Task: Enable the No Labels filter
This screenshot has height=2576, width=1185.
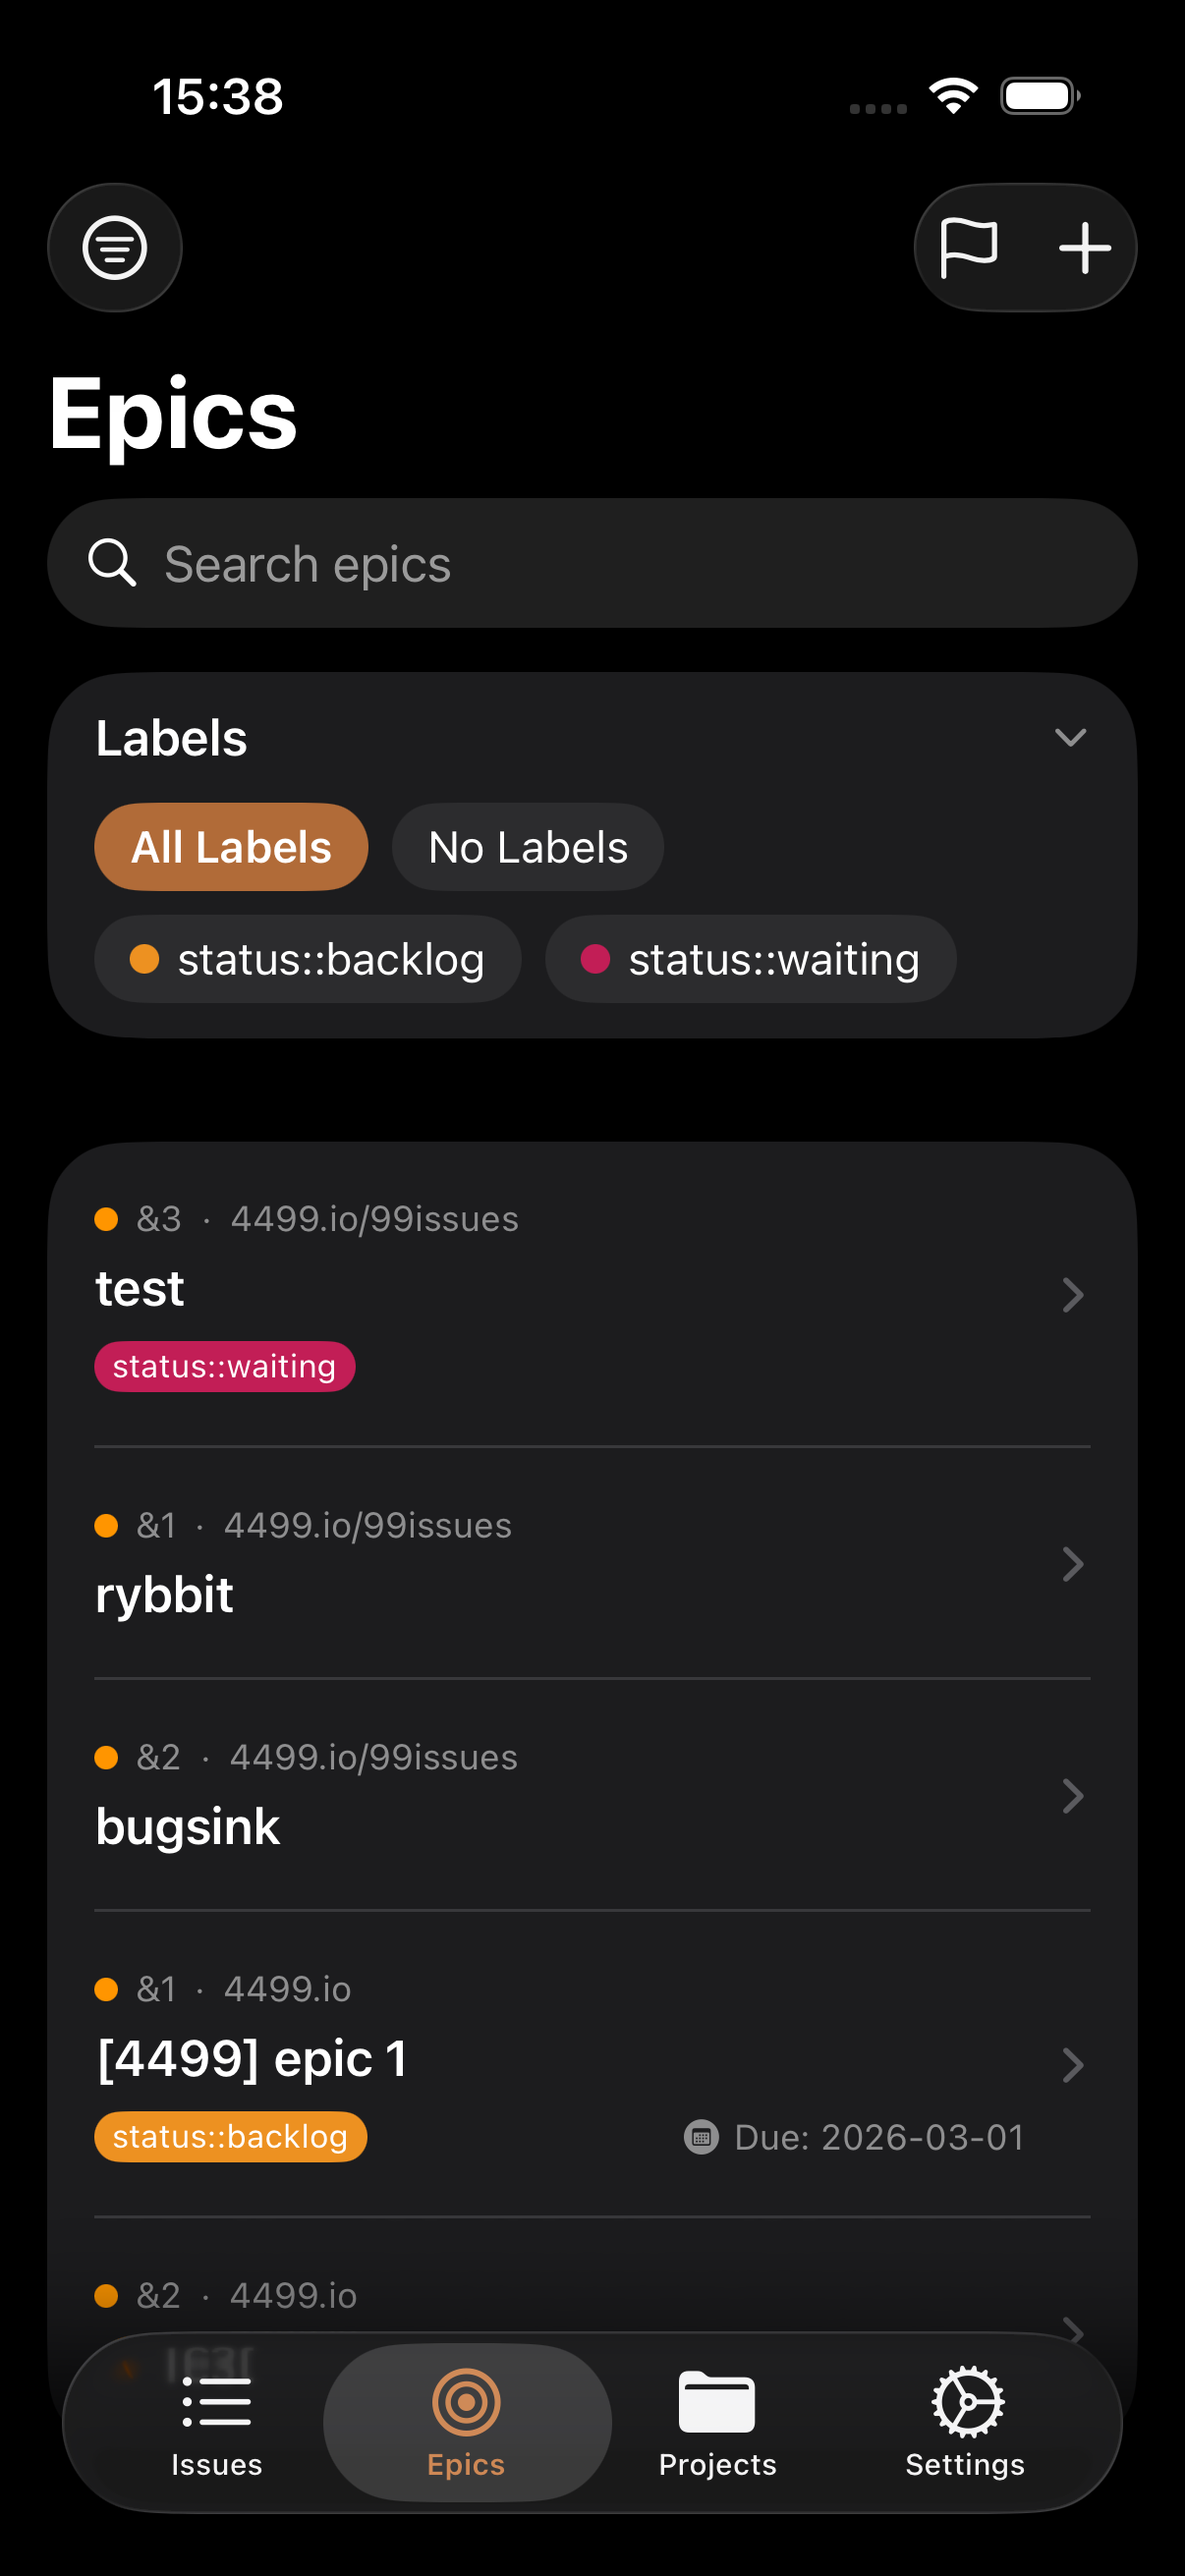Action: click(x=527, y=846)
